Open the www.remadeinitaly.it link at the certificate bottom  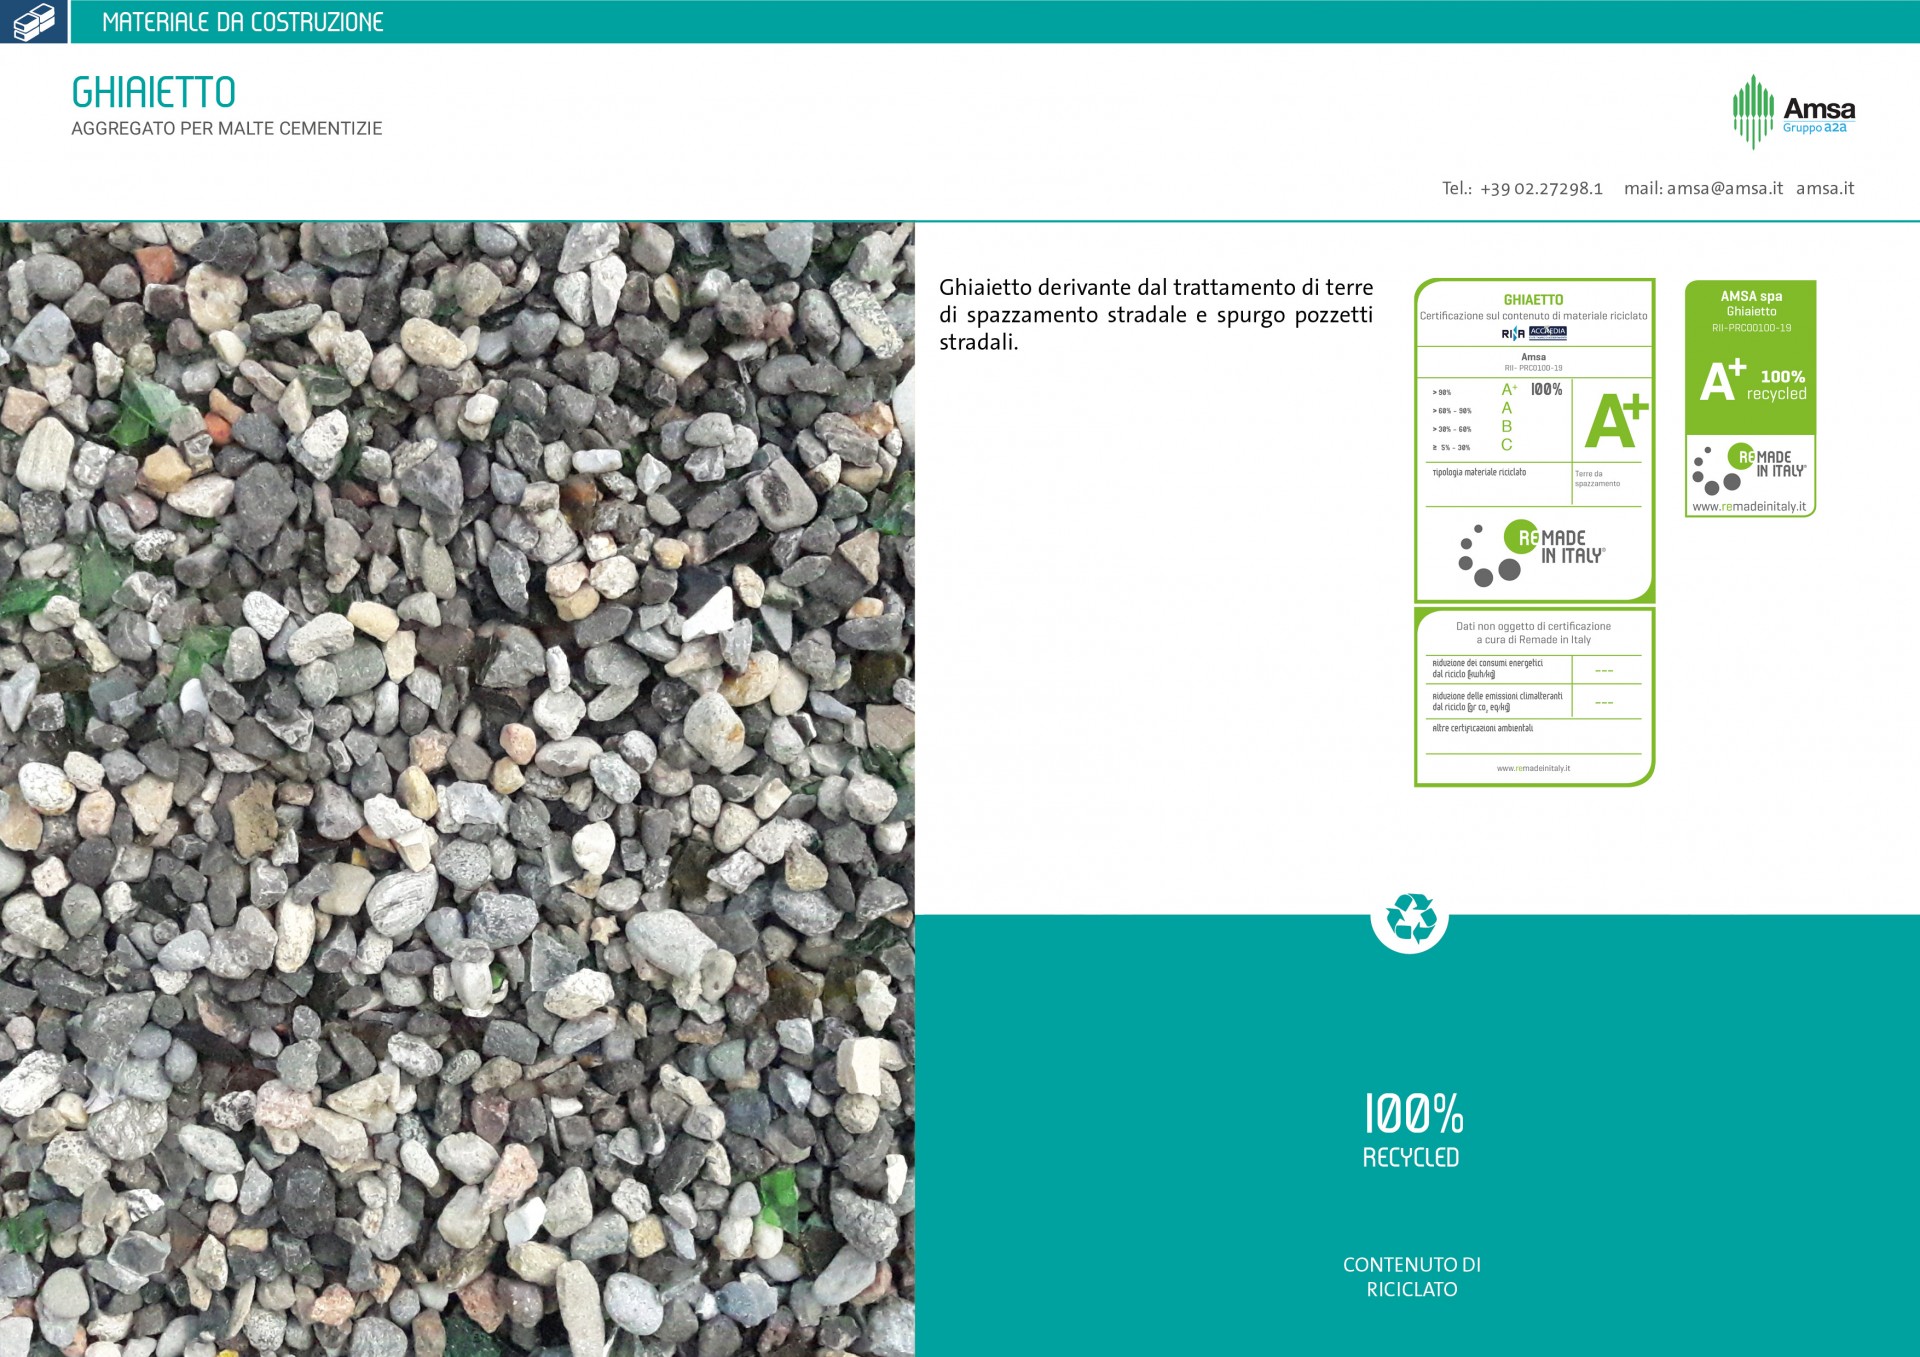point(1533,768)
